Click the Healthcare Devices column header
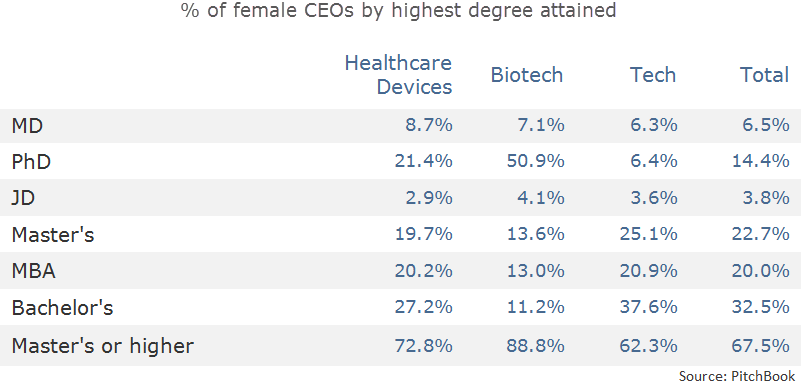Viewport: 801px width, 383px height. point(398,75)
